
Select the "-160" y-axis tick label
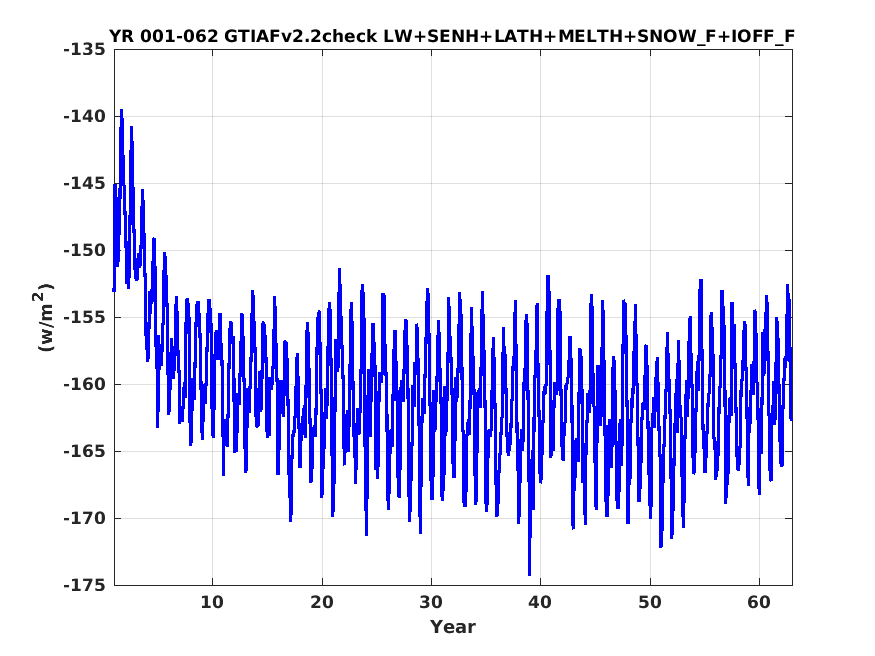click(85, 384)
